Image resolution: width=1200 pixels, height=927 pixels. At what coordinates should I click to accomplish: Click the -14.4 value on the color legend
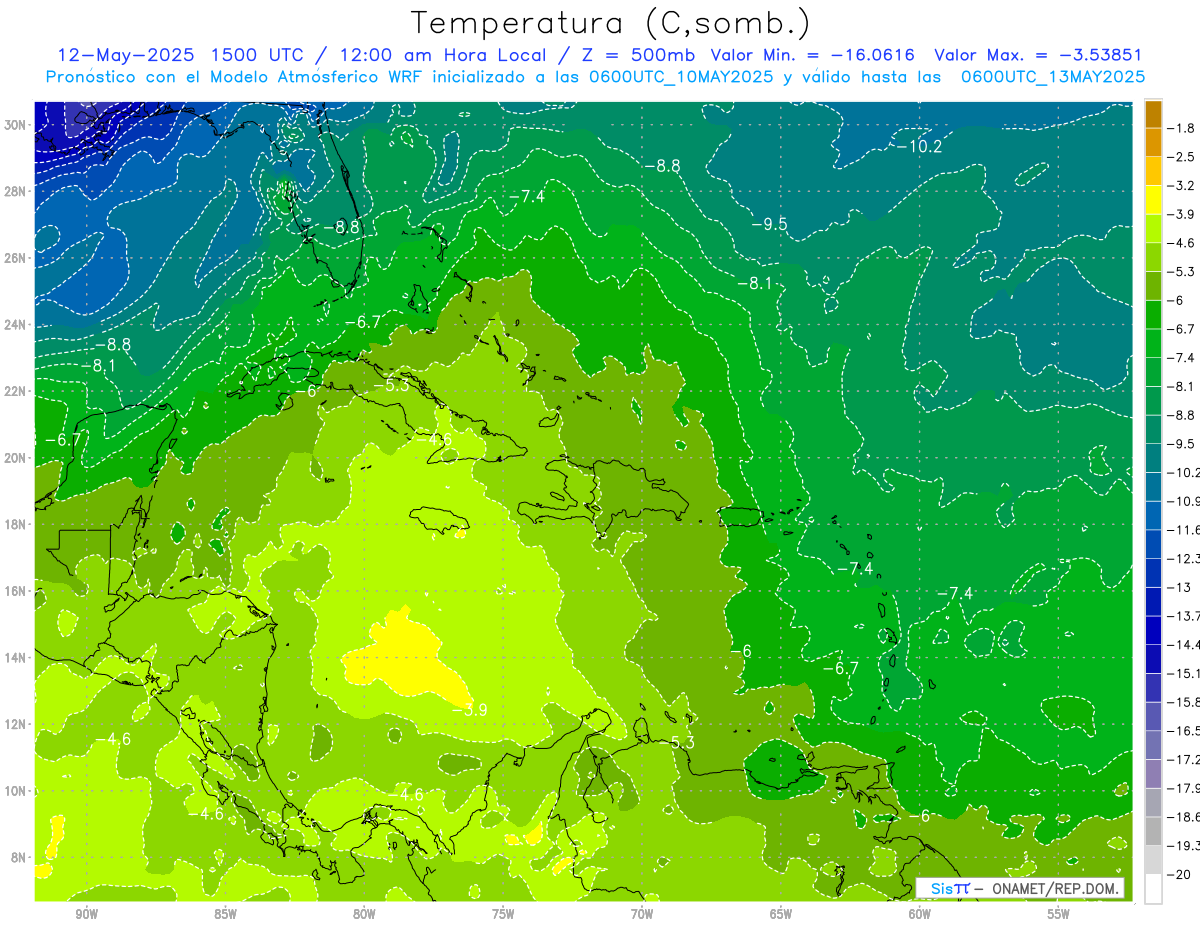tap(1183, 644)
